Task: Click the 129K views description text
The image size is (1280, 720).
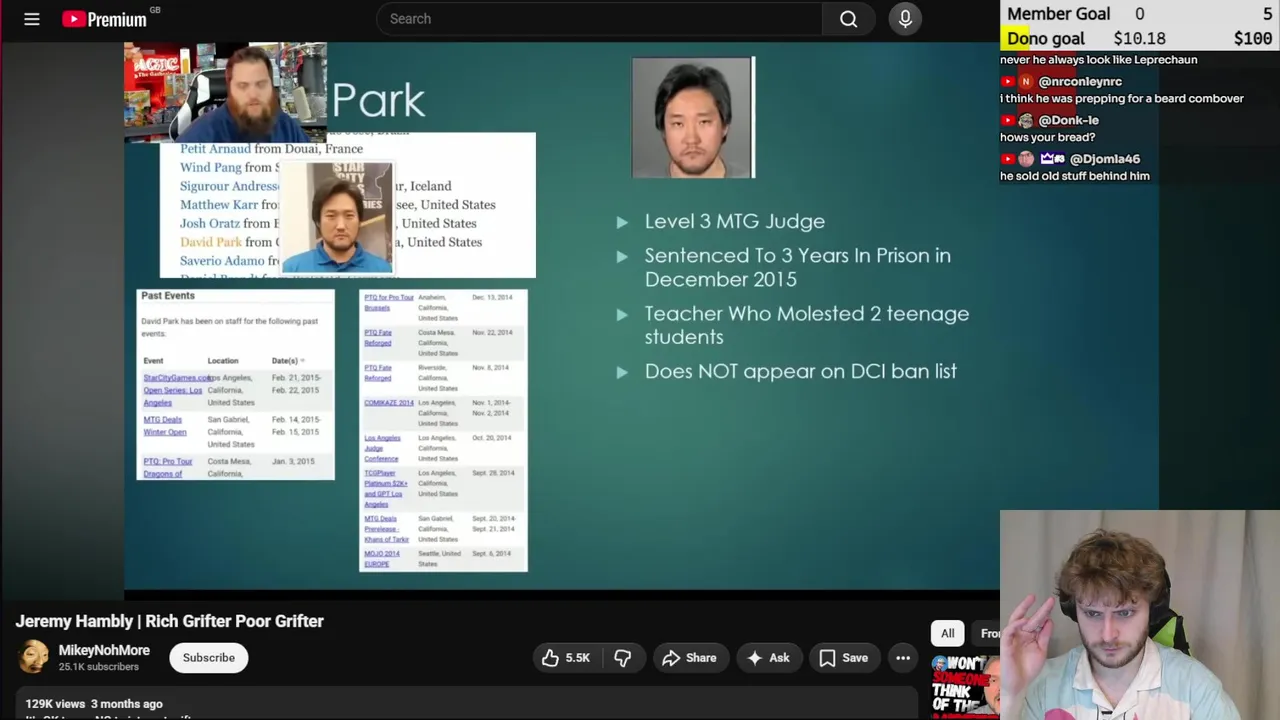Action: pos(94,704)
